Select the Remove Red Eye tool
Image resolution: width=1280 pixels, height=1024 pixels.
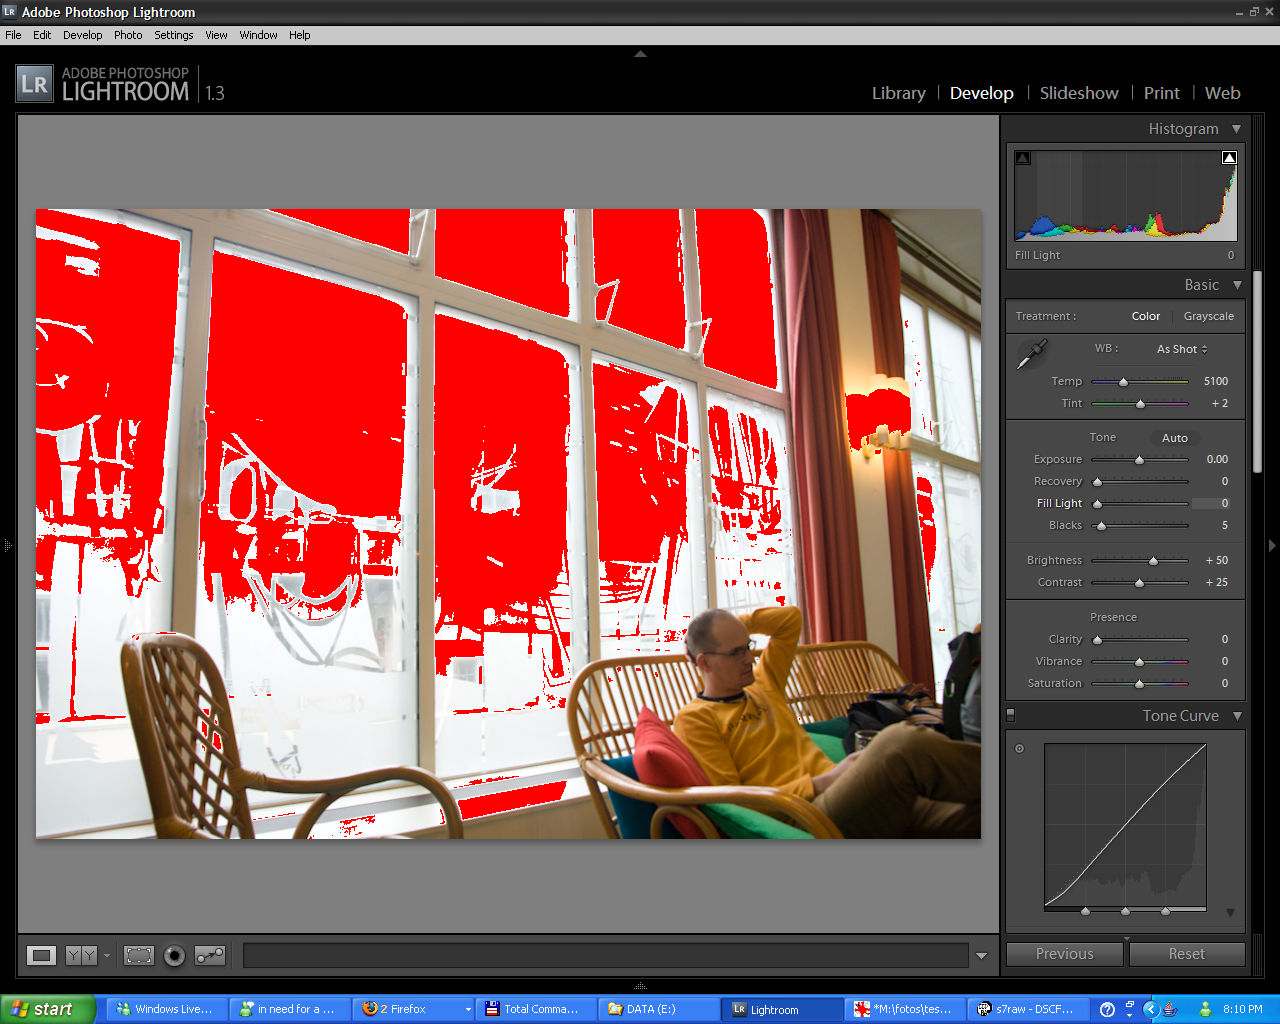[x=174, y=956]
